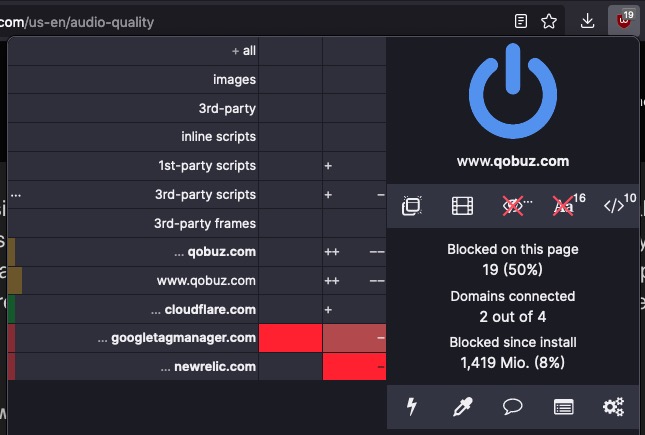Toggle the block remote fonts icon
This screenshot has width=645, height=435.
[x=564, y=206]
